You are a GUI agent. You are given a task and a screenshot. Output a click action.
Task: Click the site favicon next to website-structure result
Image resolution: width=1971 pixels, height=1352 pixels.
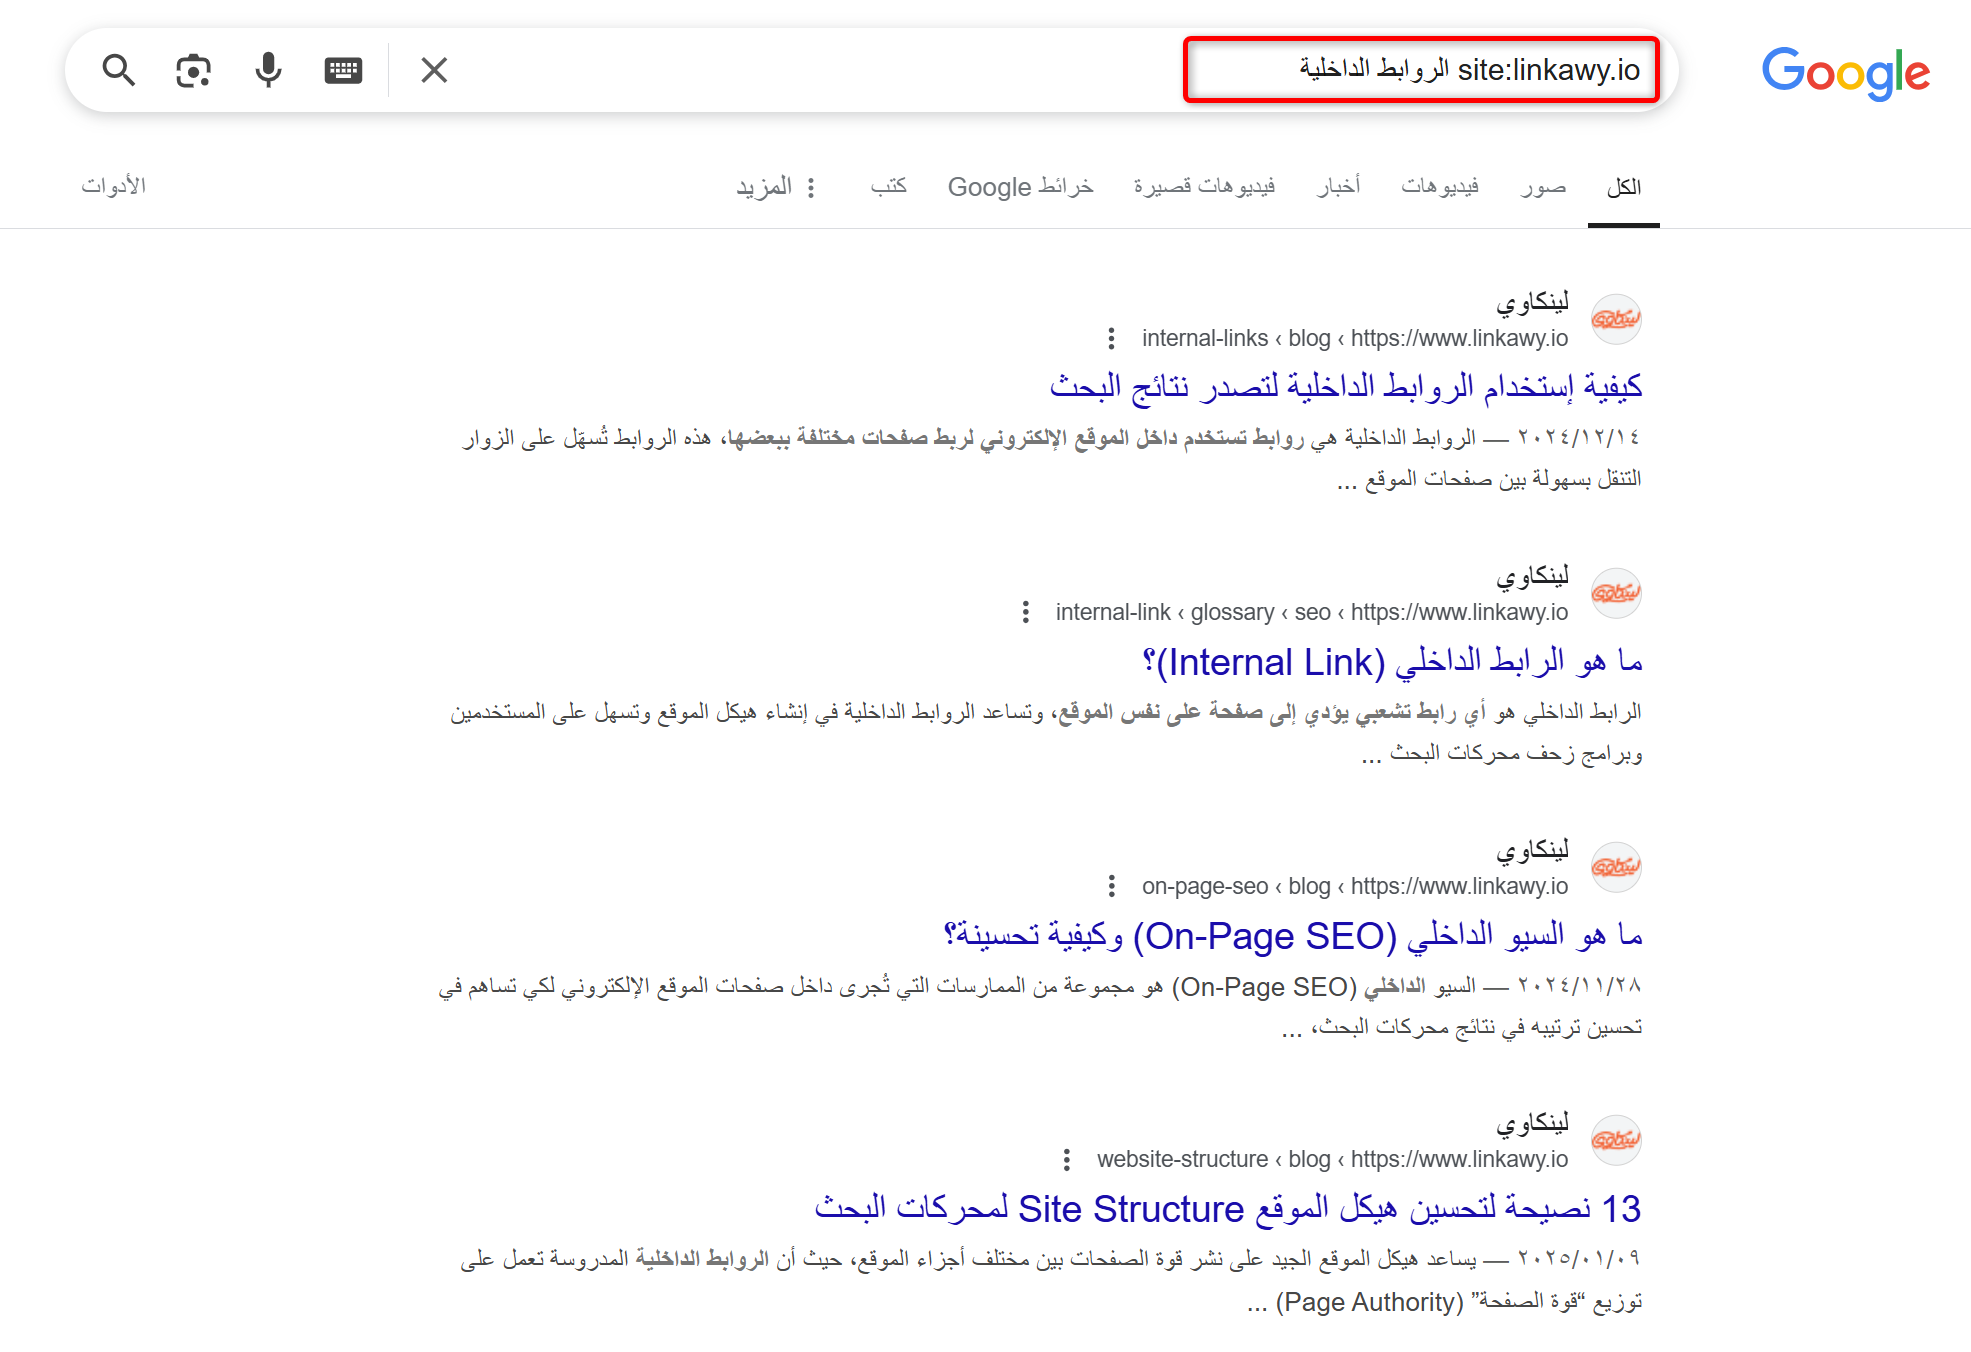pyautogui.click(x=1617, y=1140)
